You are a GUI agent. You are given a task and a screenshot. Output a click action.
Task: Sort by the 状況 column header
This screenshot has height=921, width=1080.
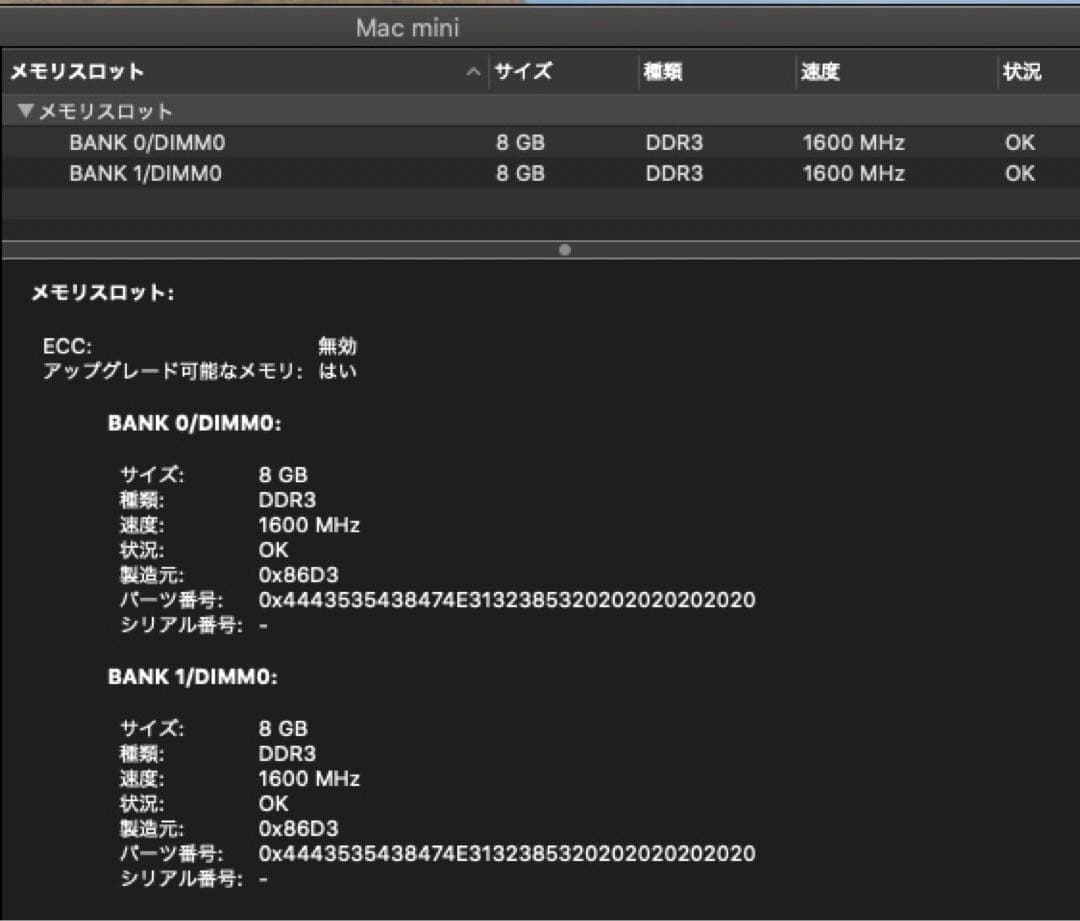(x=1023, y=71)
